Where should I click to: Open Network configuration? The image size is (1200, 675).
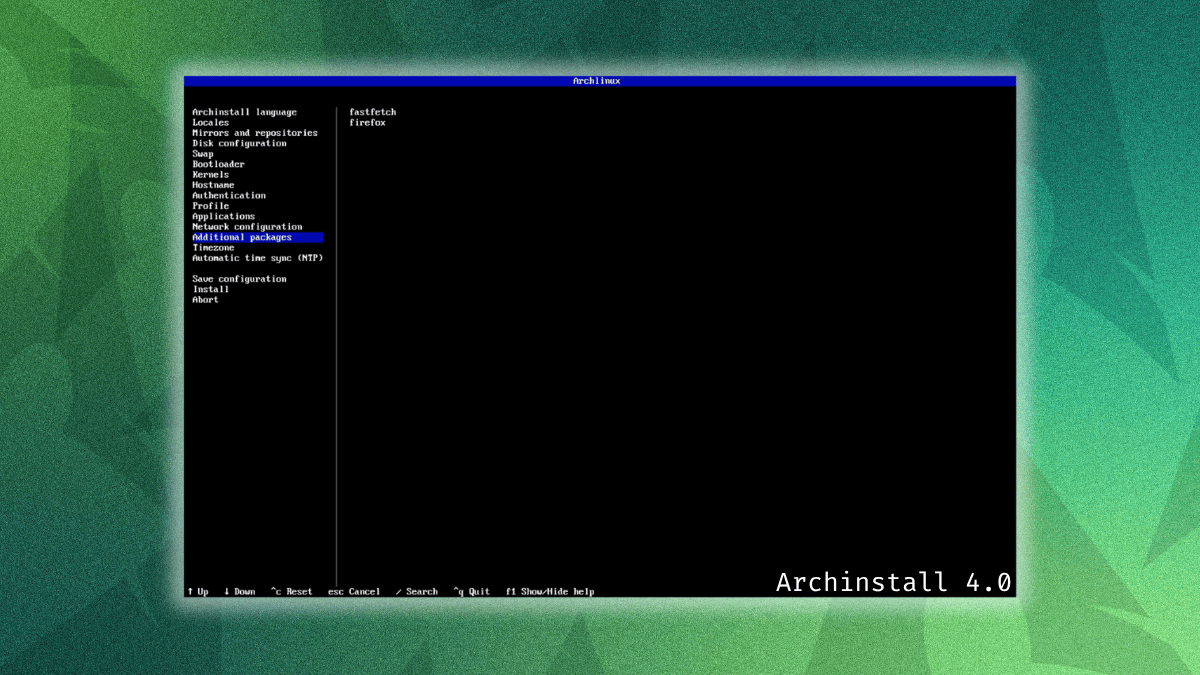(245, 226)
